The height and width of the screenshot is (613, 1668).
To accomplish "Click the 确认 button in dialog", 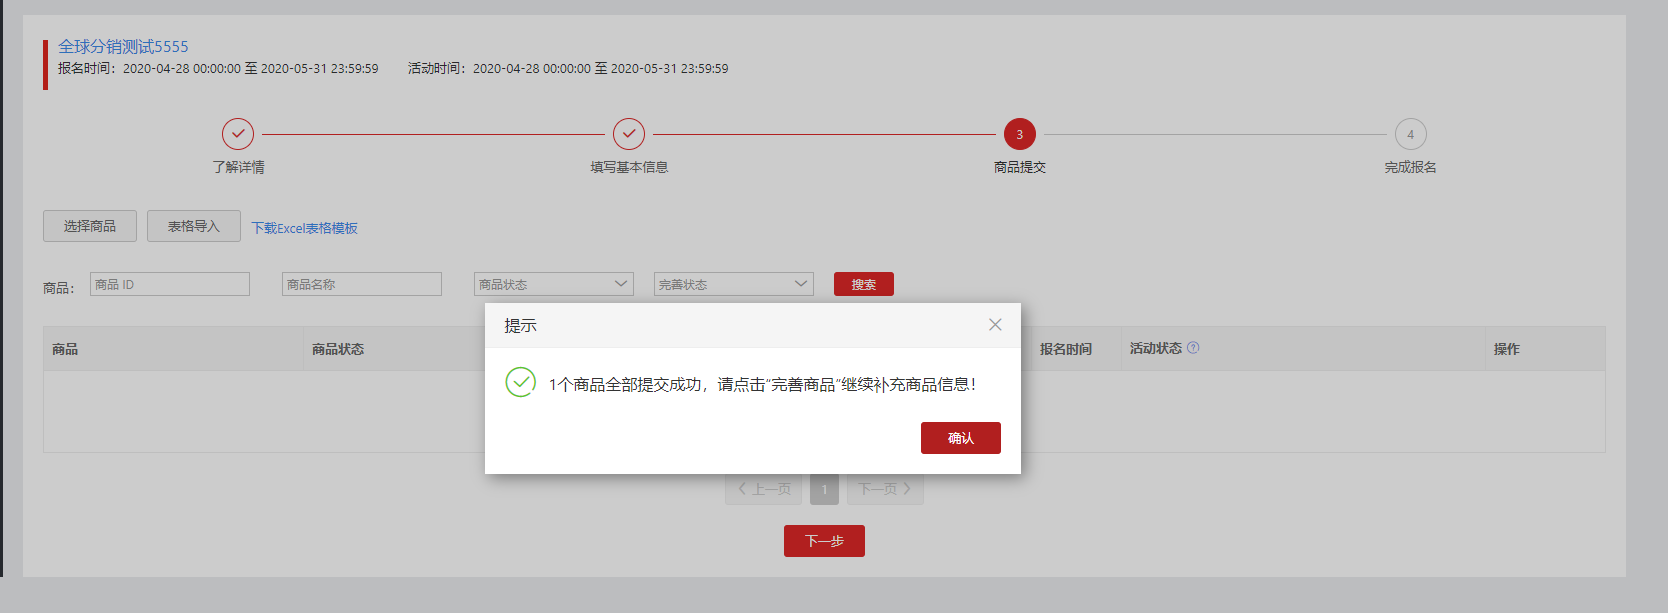I will point(960,438).
